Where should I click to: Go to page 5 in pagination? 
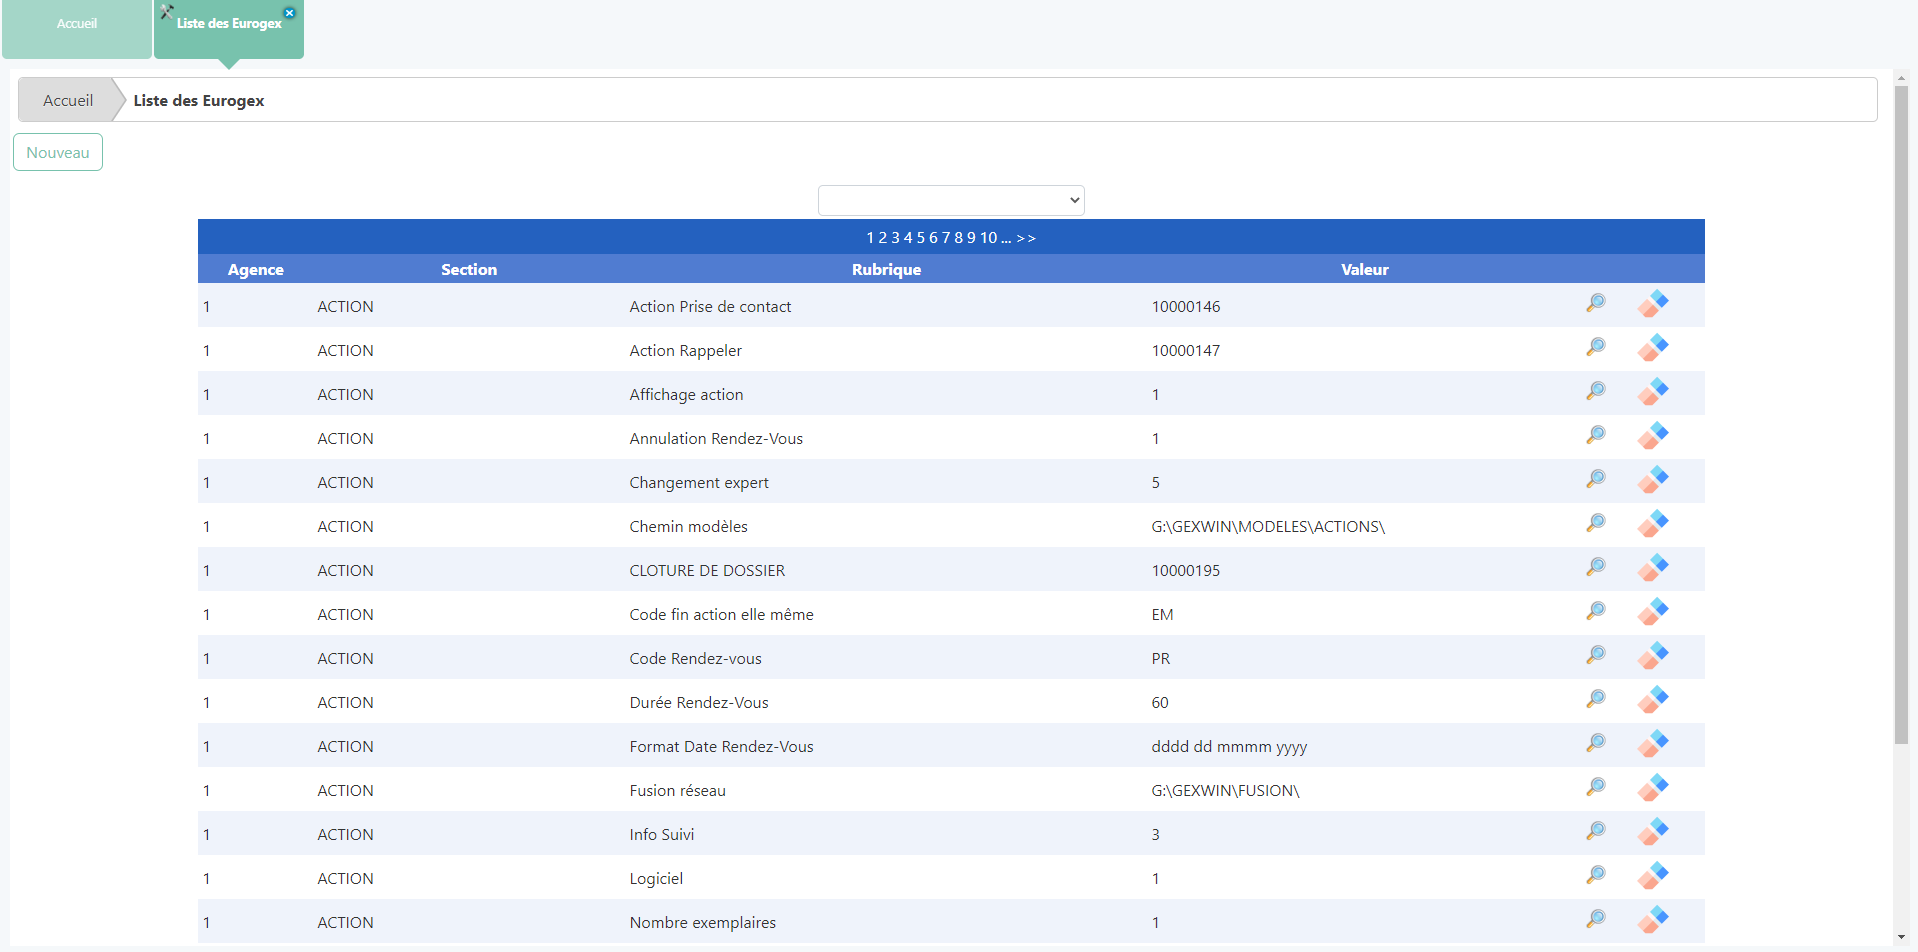point(921,238)
